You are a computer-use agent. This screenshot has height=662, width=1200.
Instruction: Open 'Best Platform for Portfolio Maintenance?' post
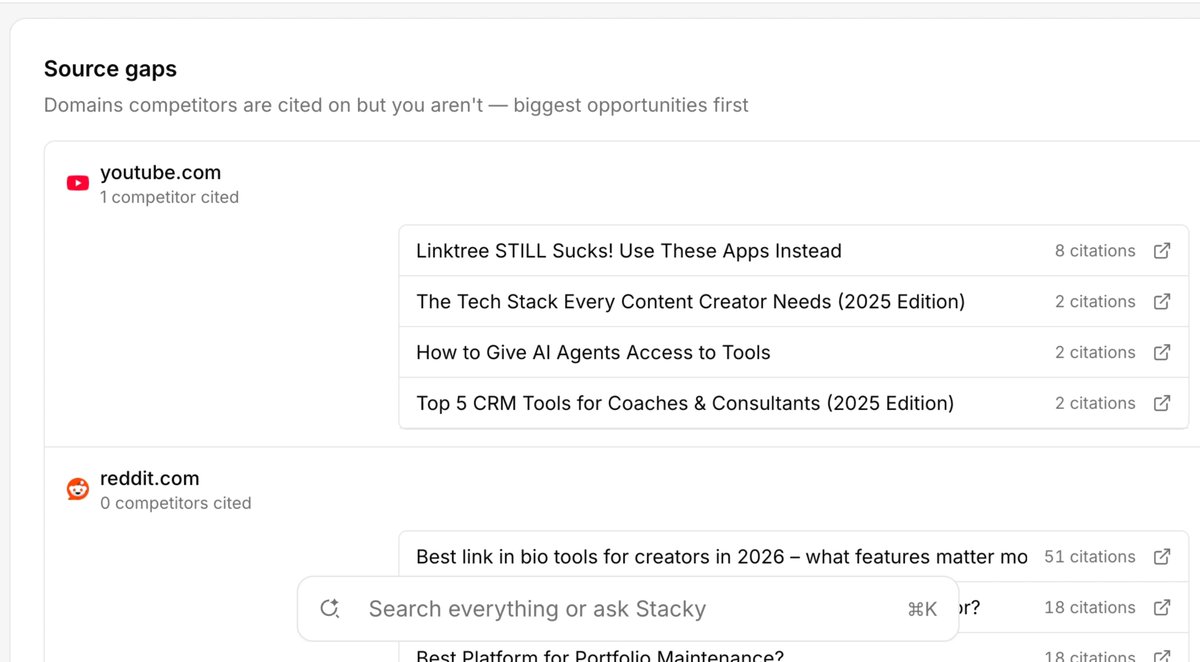tap(600, 655)
